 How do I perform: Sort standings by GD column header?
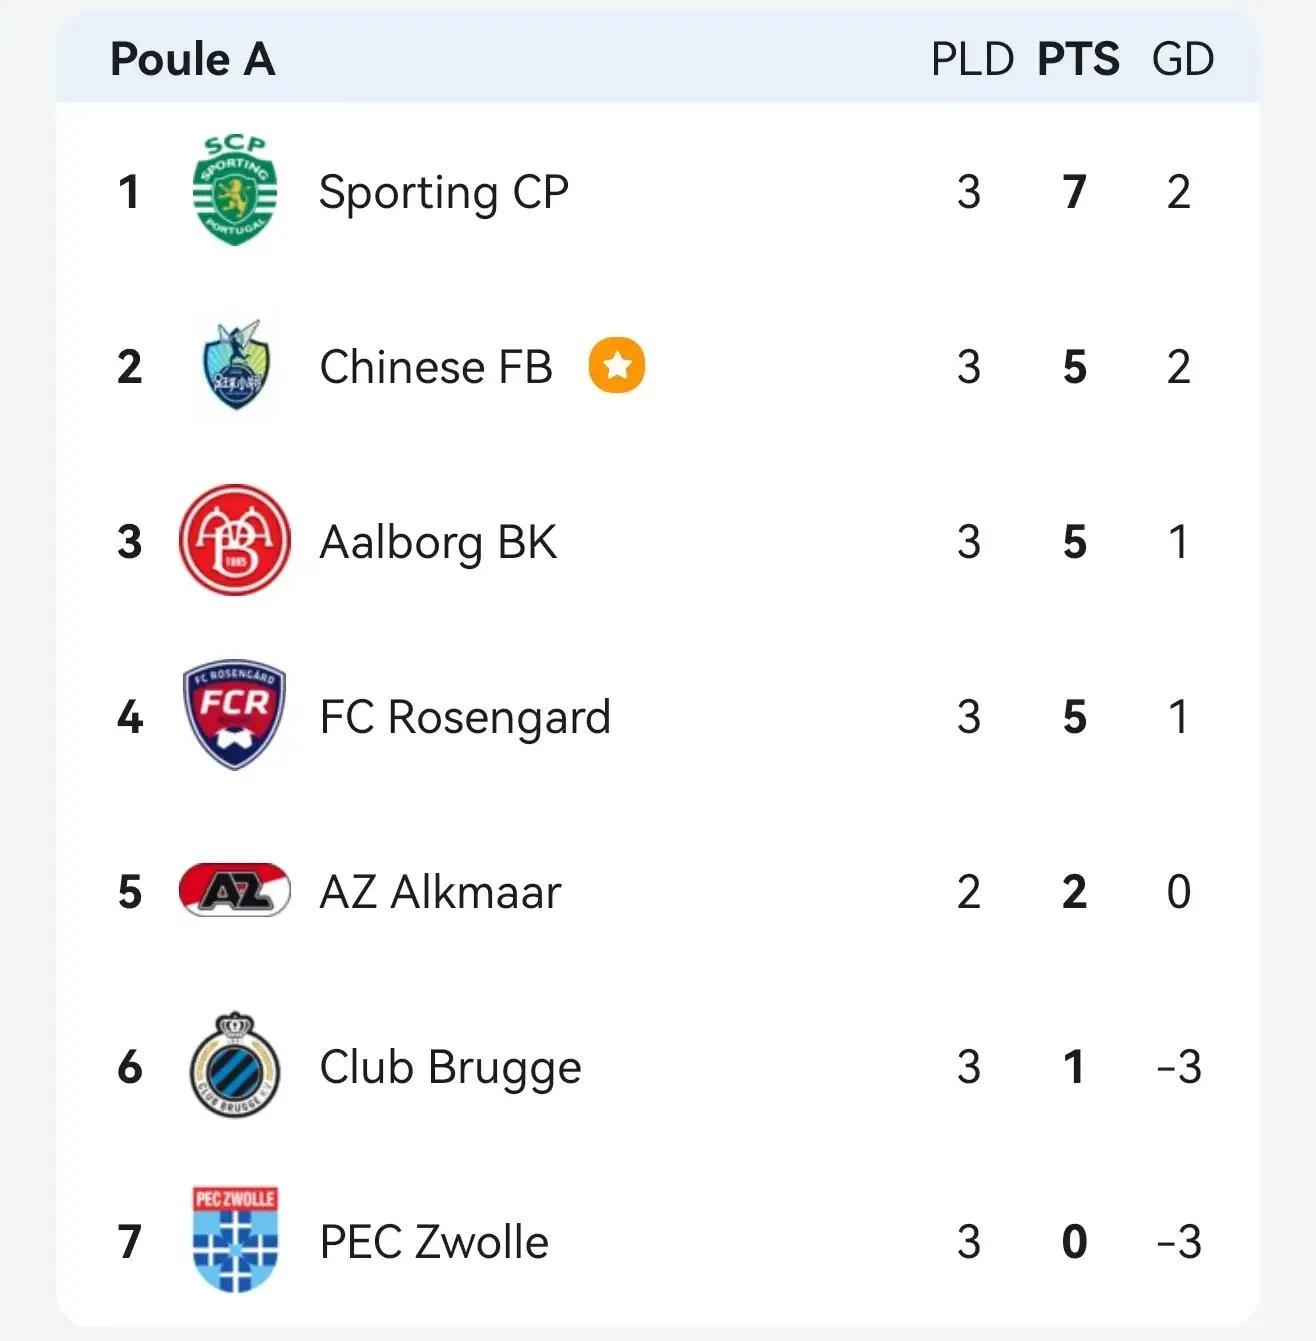click(x=1182, y=59)
